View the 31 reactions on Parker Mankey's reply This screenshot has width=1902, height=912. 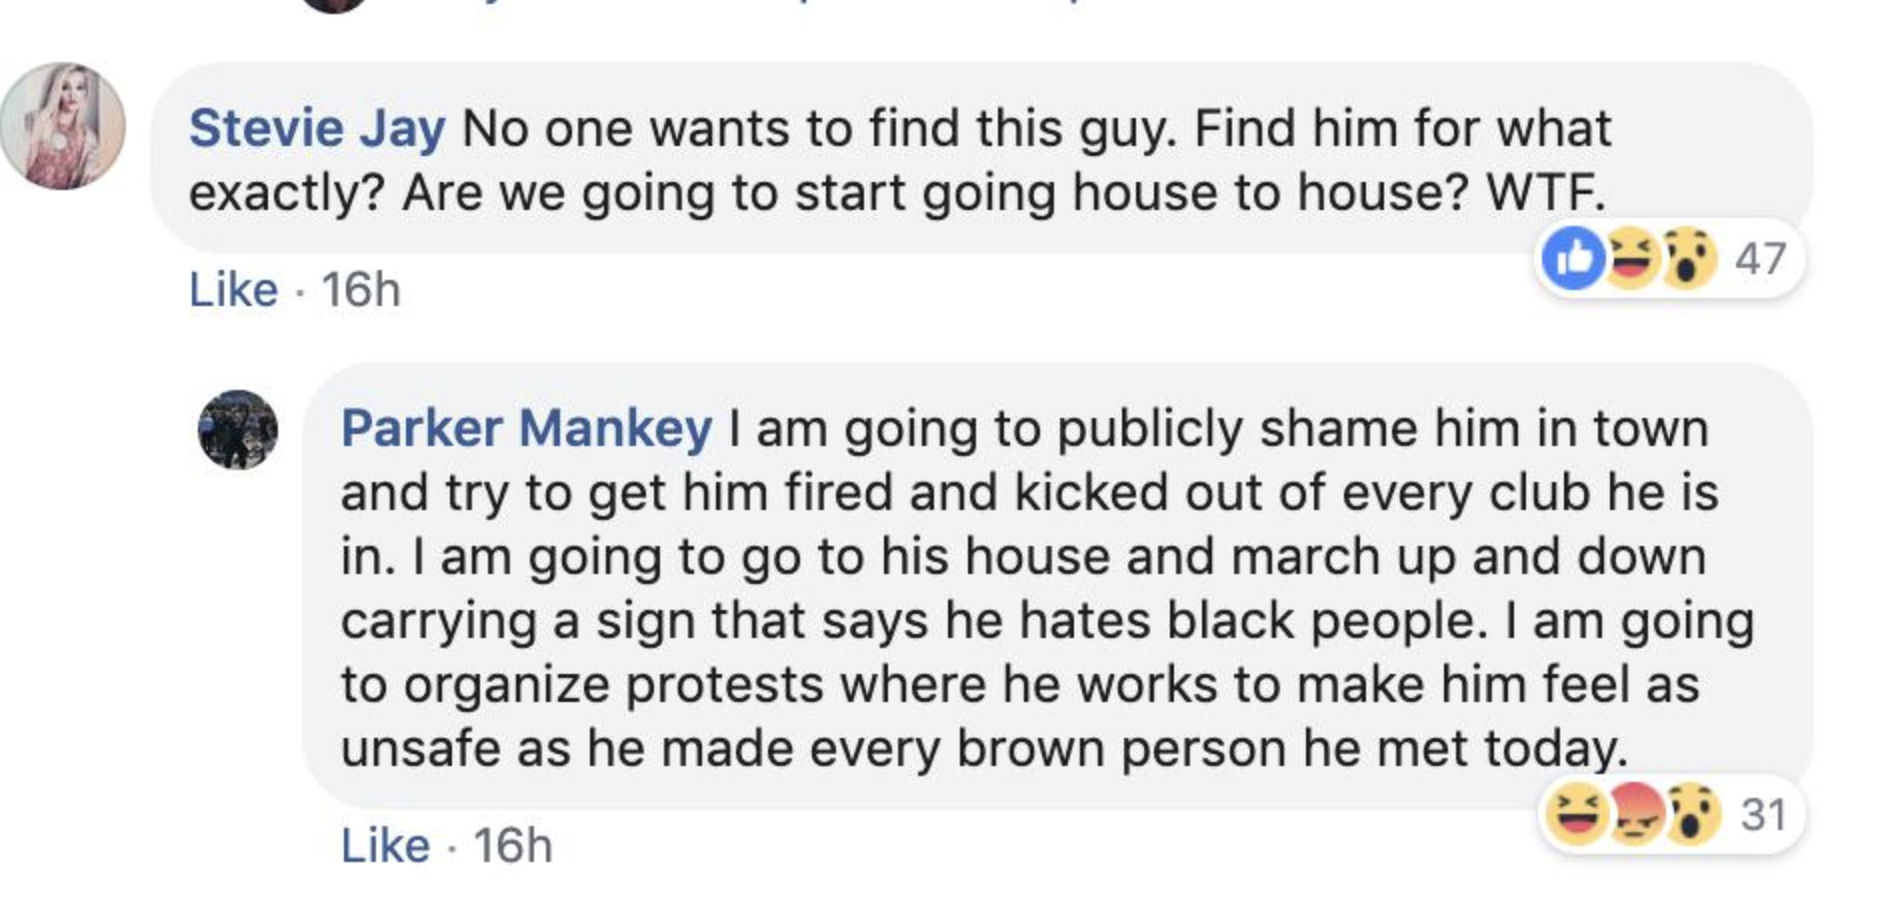(x=1763, y=814)
